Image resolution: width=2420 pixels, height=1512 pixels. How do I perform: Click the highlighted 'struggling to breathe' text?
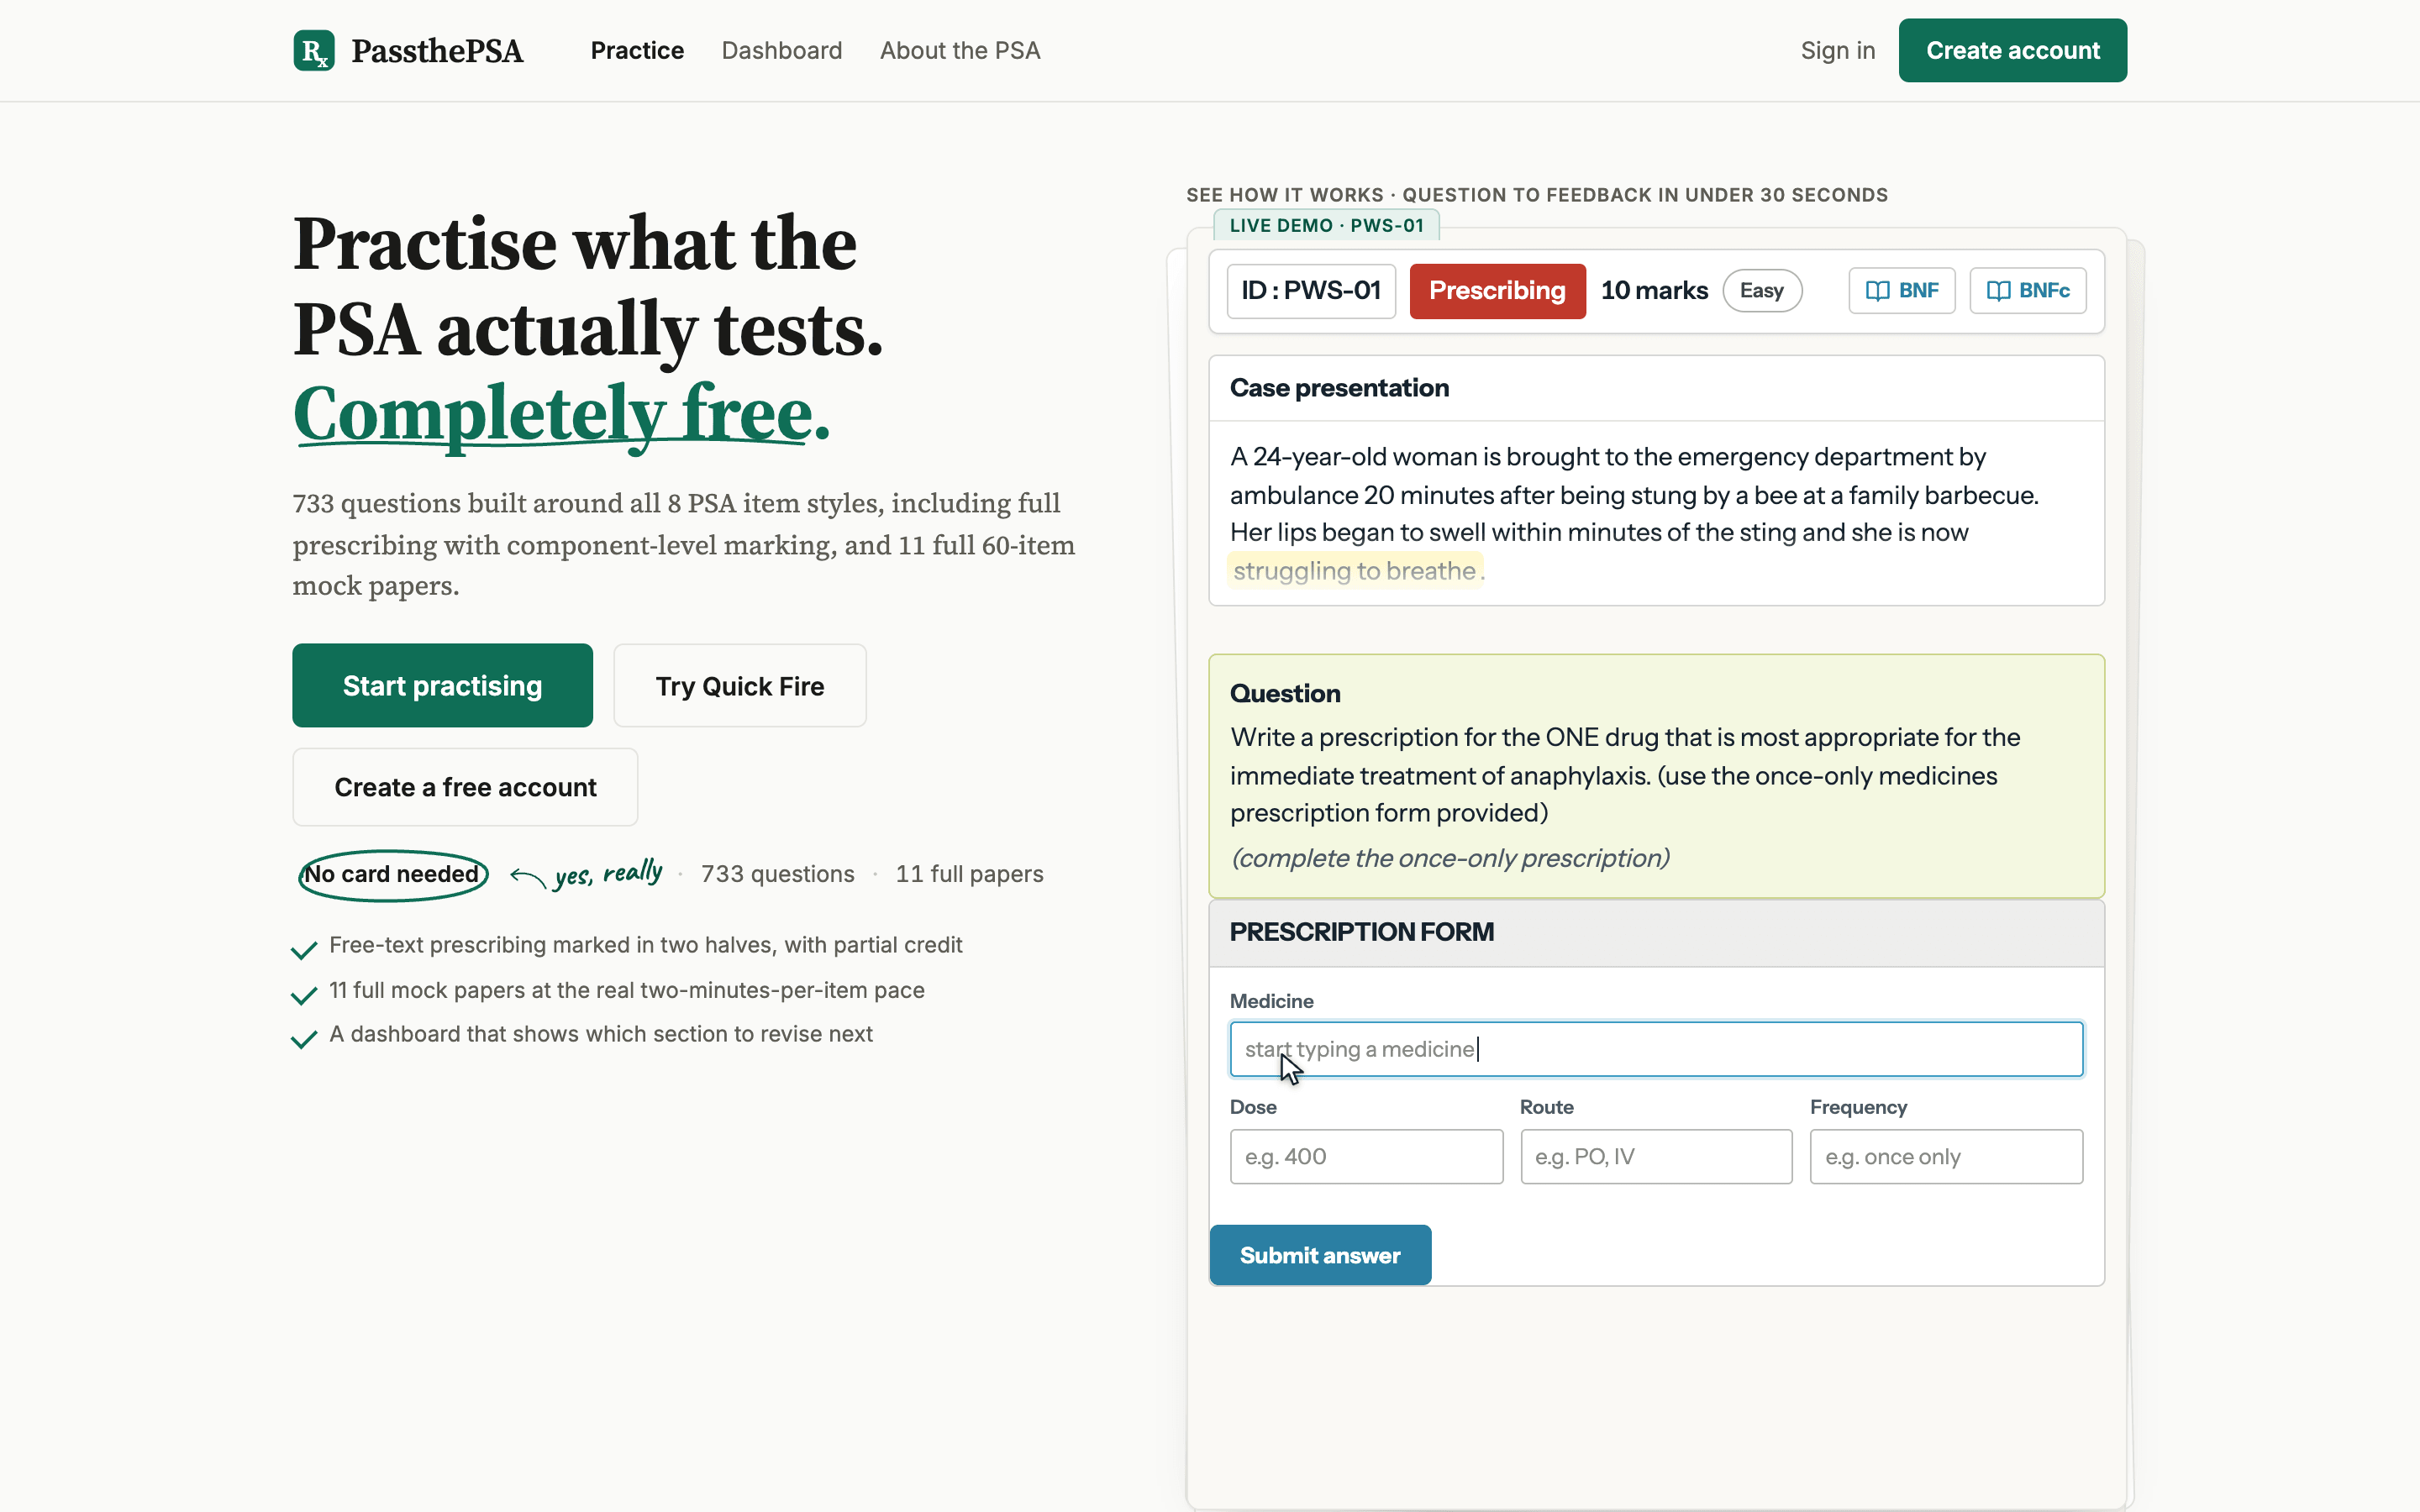(x=1354, y=571)
